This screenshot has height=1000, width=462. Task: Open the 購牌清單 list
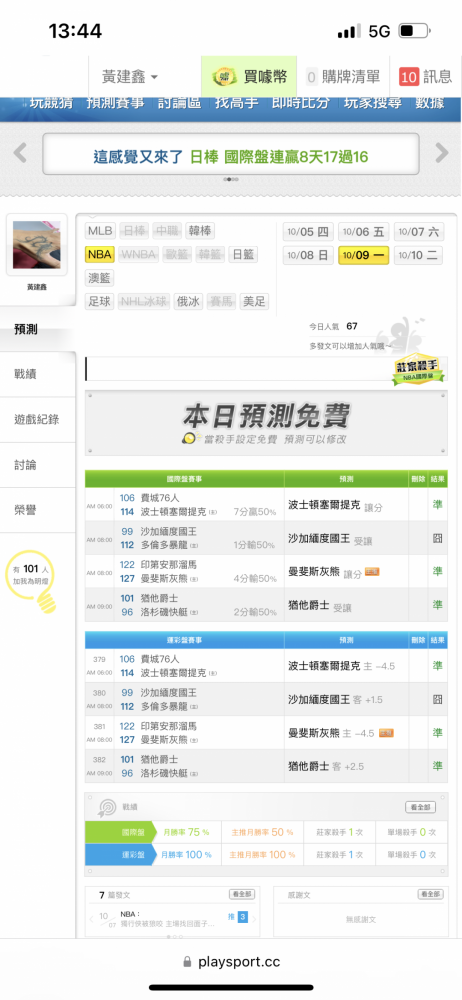343,77
